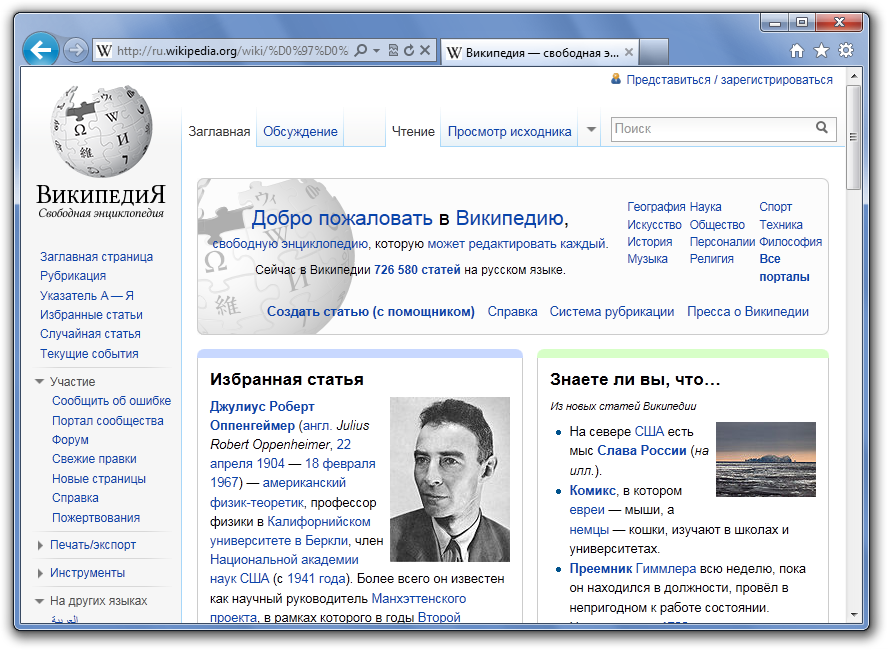Expand the Печать/экспорт sidebar section
This screenshot has height=650, width=888.
point(40,545)
